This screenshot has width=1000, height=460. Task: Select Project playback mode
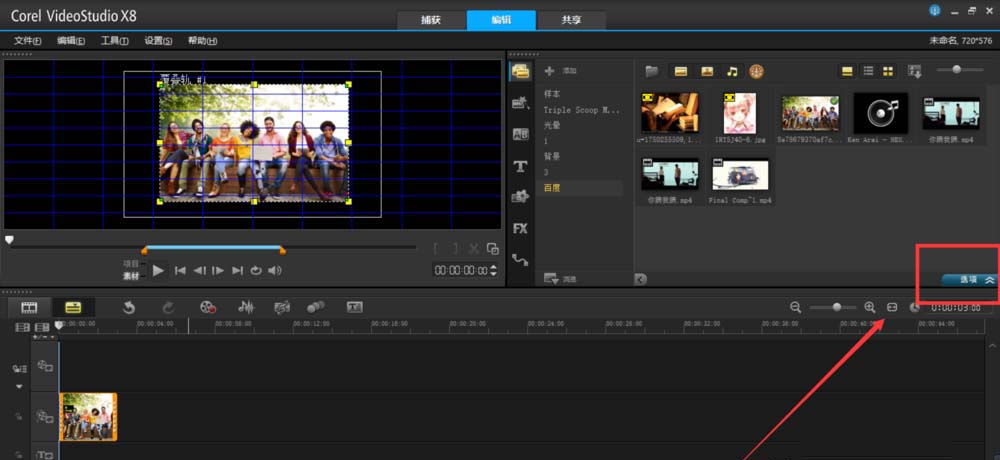131,263
